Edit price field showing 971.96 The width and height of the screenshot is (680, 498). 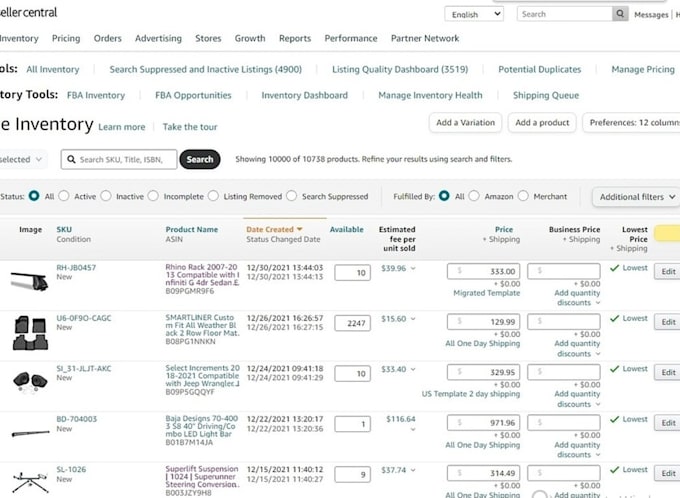coord(484,423)
